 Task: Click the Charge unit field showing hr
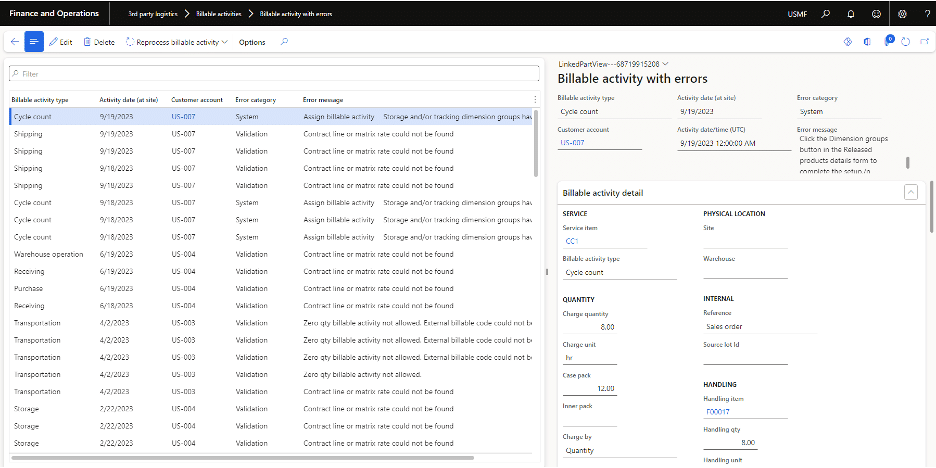pos(590,358)
